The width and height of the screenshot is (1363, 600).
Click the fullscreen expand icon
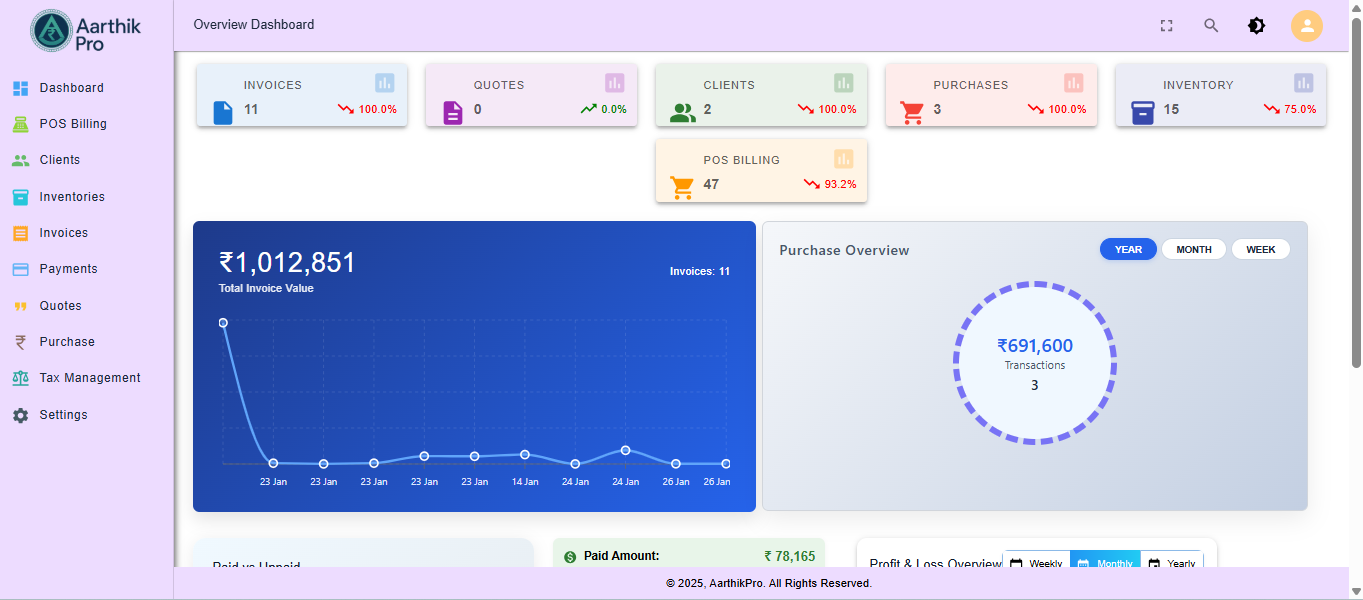[x=1166, y=25]
